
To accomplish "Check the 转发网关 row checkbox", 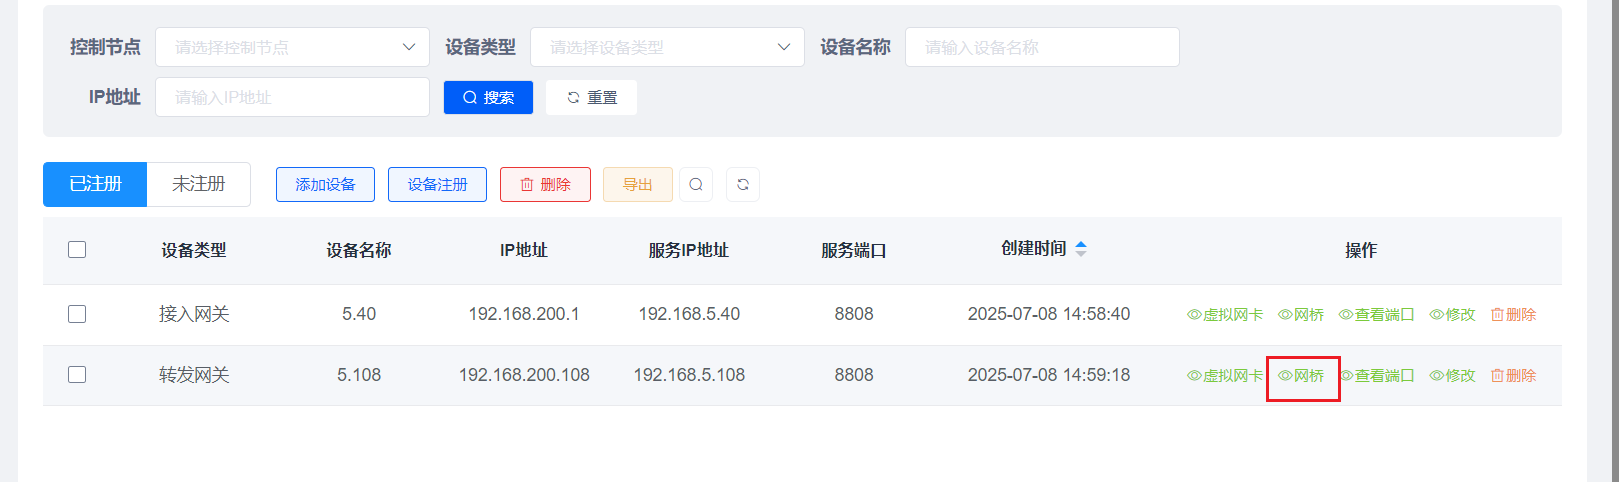I will pos(77,374).
